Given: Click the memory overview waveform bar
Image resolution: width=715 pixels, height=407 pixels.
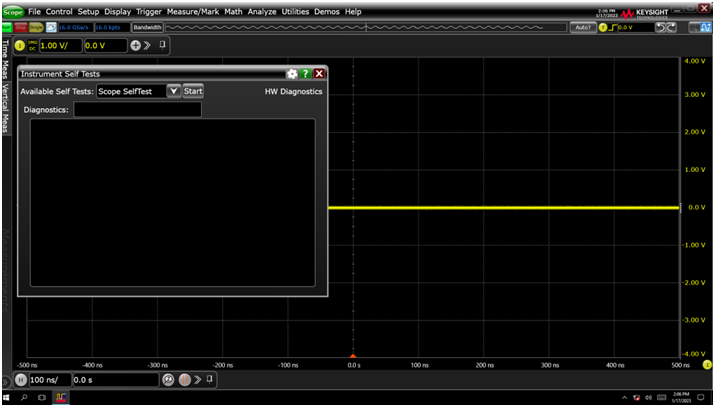Looking at the screenshot, I should pyautogui.click(x=366, y=27).
